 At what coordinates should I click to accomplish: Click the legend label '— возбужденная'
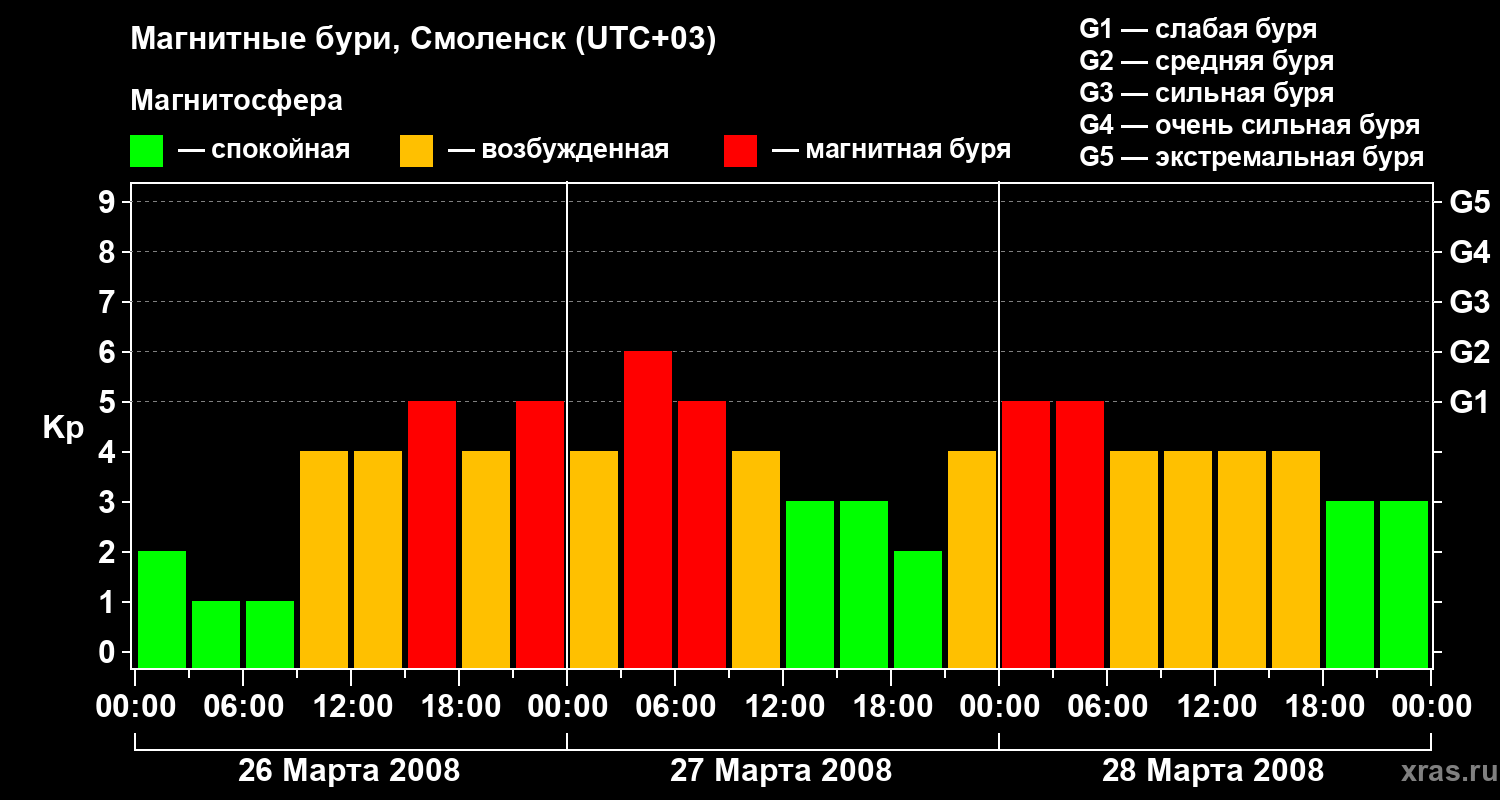click(x=558, y=151)
